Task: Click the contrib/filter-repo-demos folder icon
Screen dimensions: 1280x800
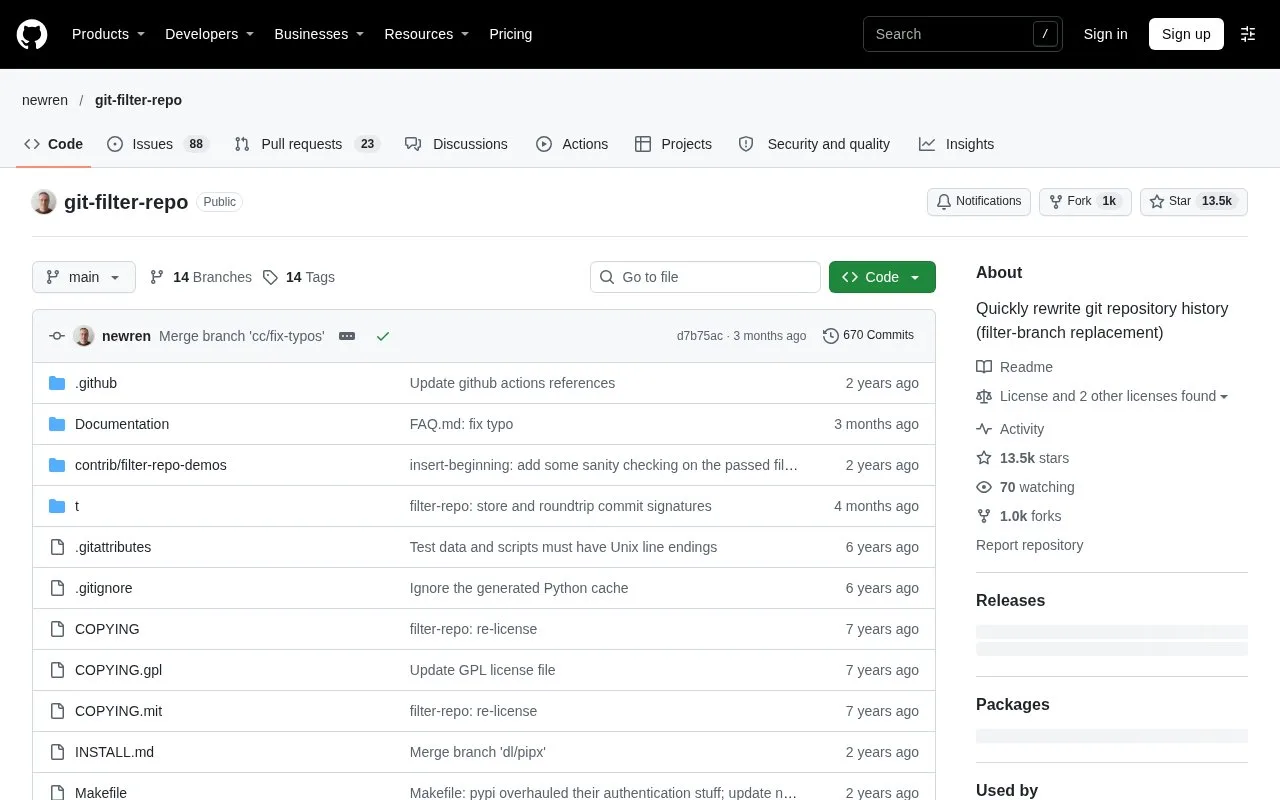Action: coord(57,465)
